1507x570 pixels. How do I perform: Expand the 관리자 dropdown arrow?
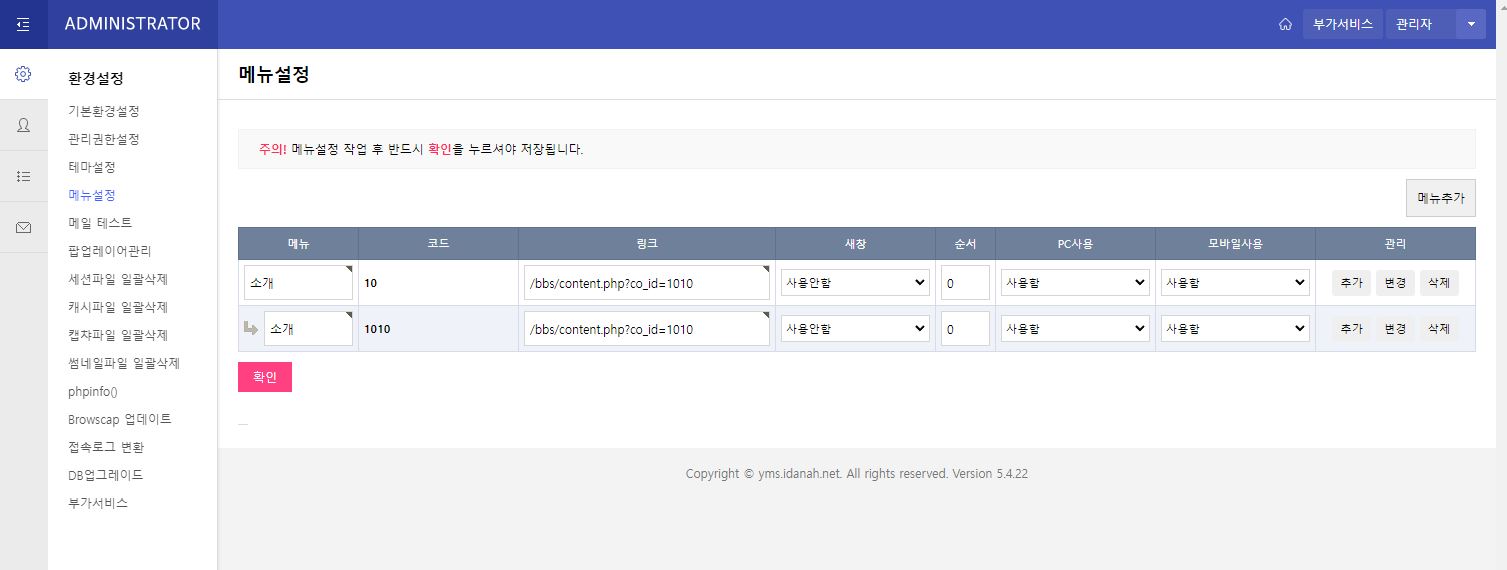click(1470, 24)
